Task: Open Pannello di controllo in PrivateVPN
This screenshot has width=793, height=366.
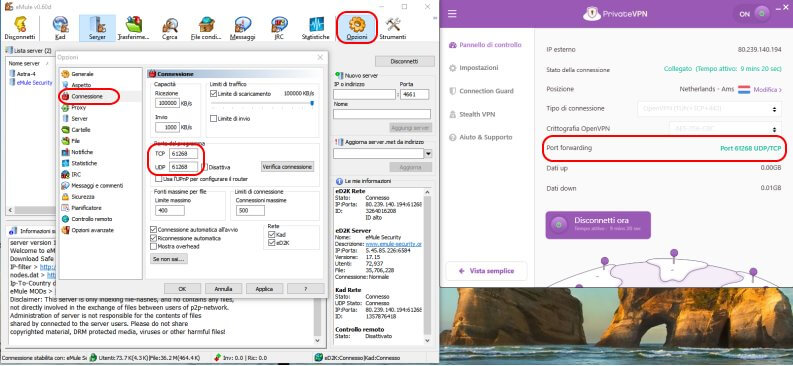Action: click(x=485, y=44)
